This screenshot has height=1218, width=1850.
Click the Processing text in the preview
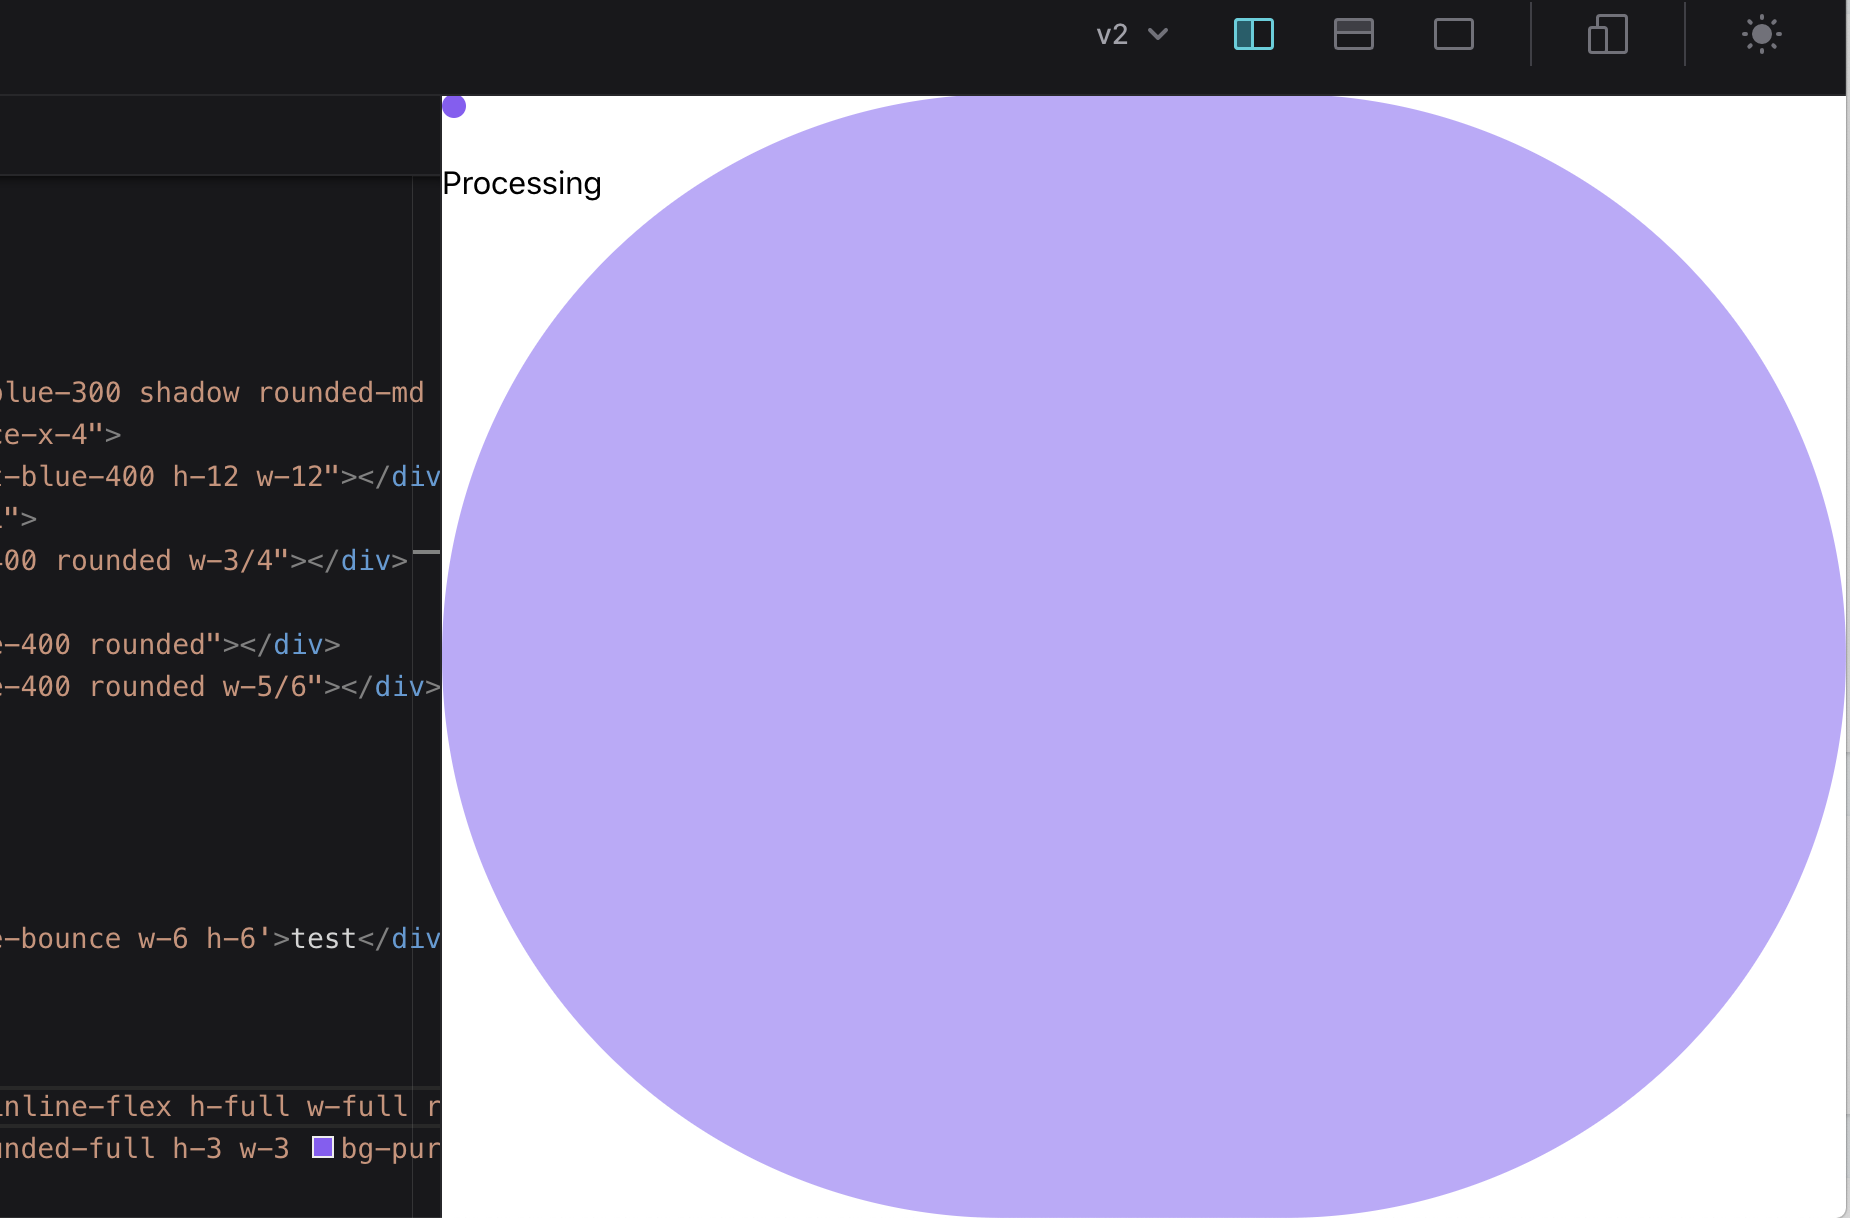pyautogui.click(x=521, y=183)
